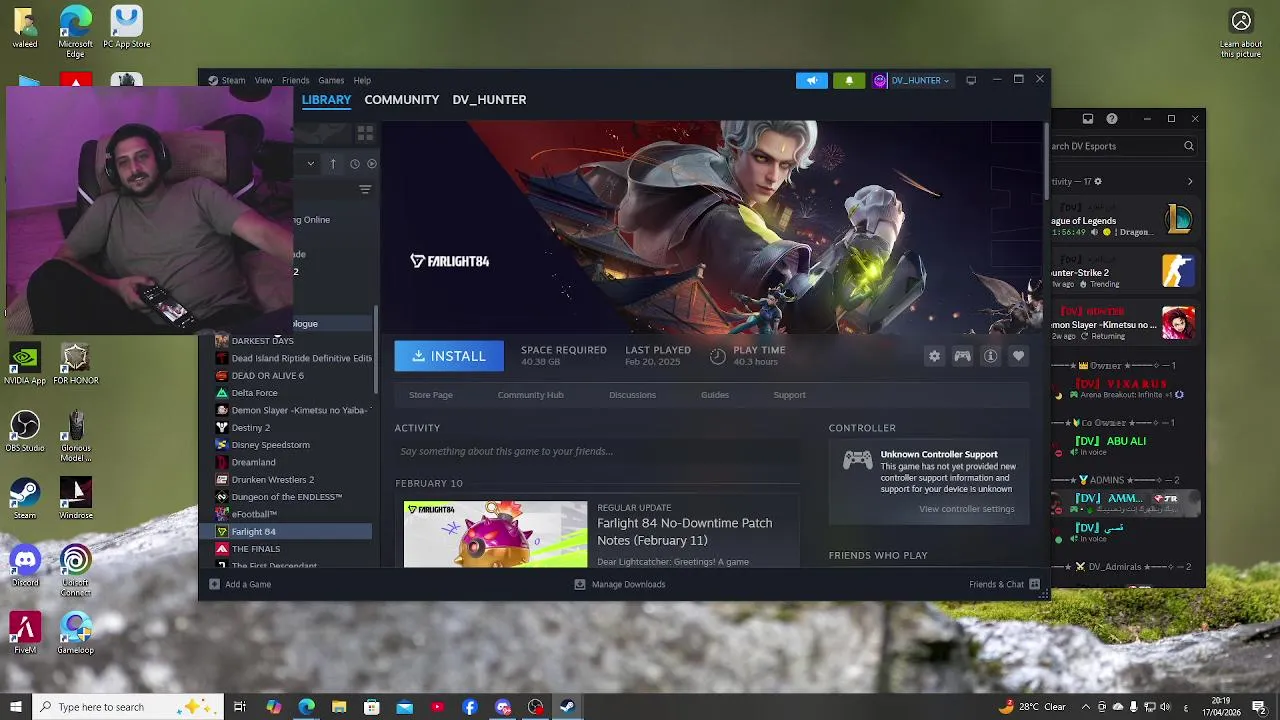Select Destiny 2 in library list
1280x720 pixels.
tap(251, 428)
